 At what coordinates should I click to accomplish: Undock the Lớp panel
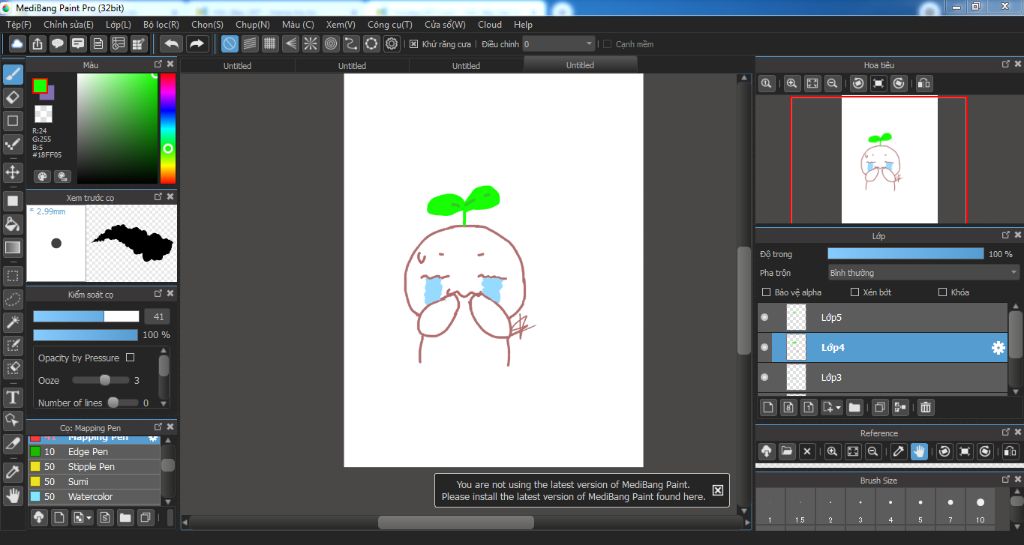point(1006,235)
